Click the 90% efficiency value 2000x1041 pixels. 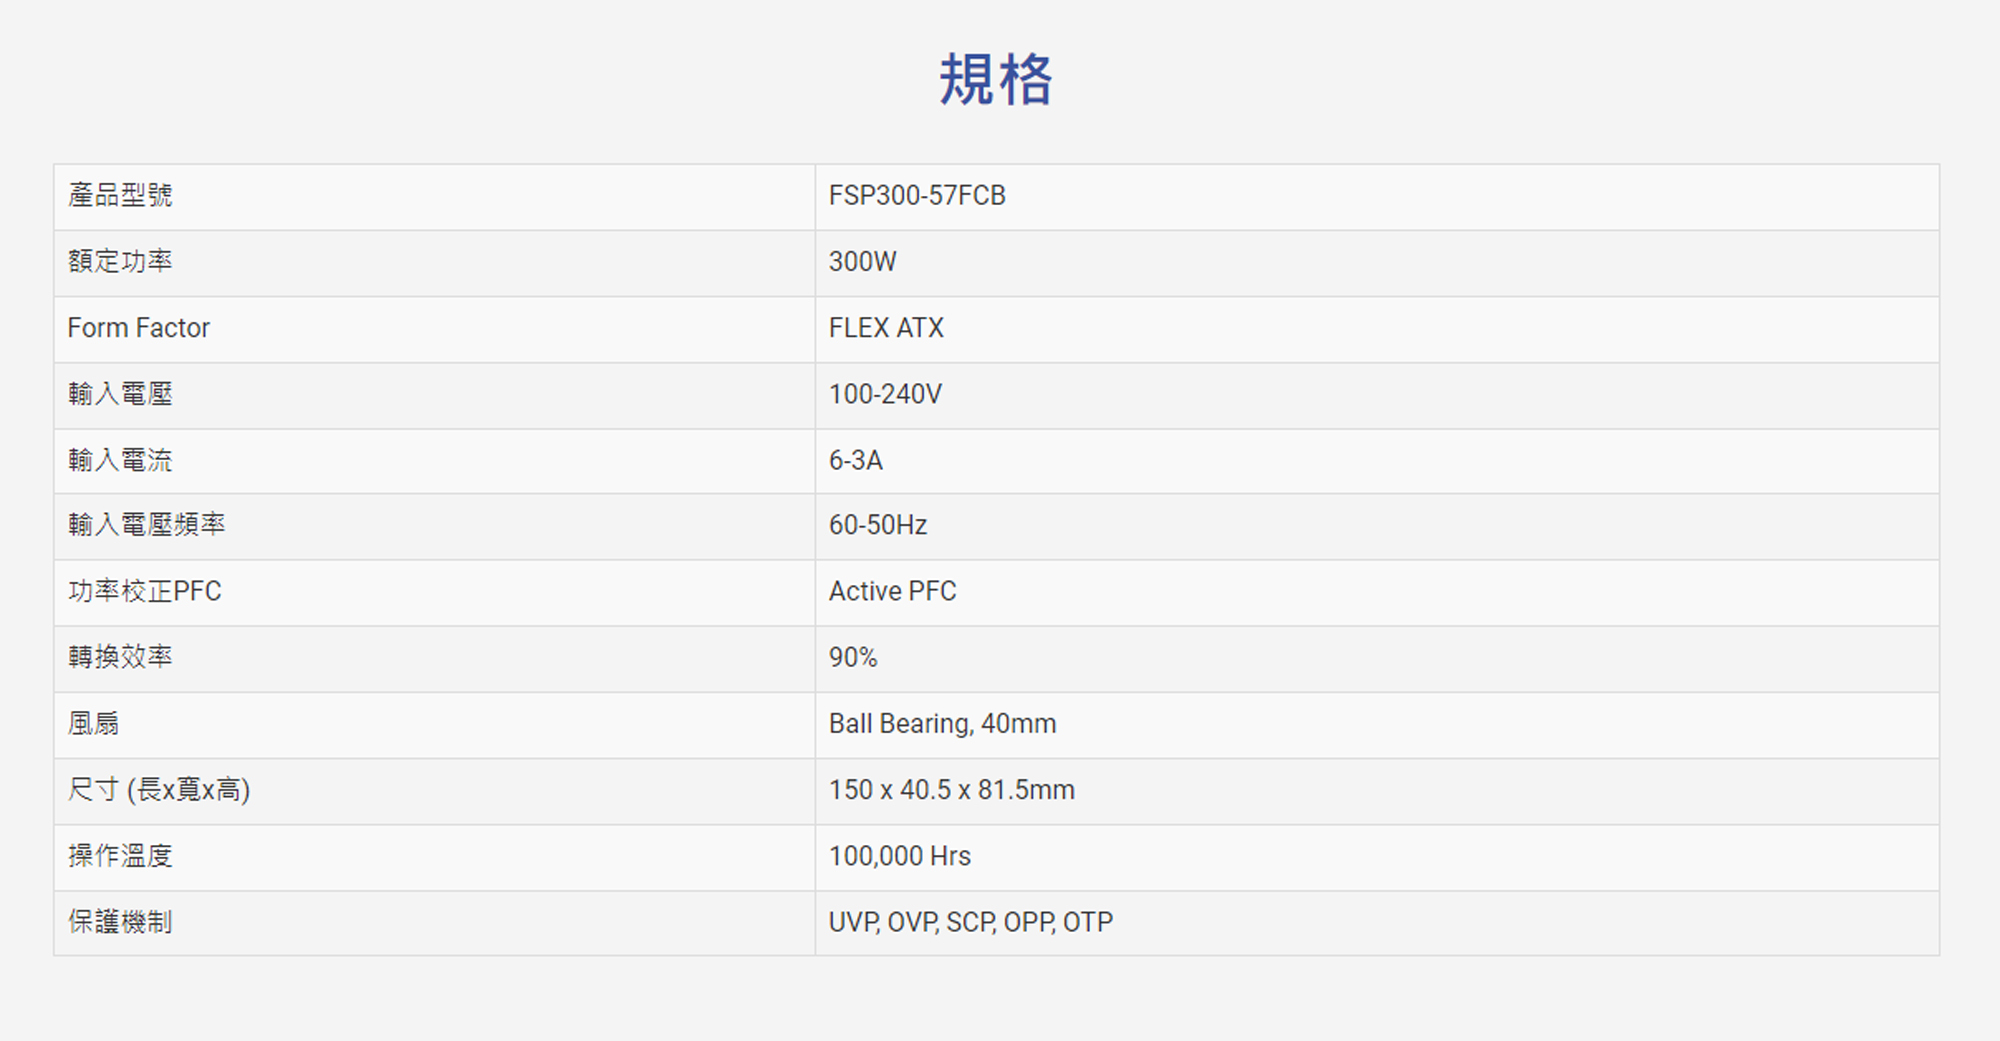tap(853, 658)
